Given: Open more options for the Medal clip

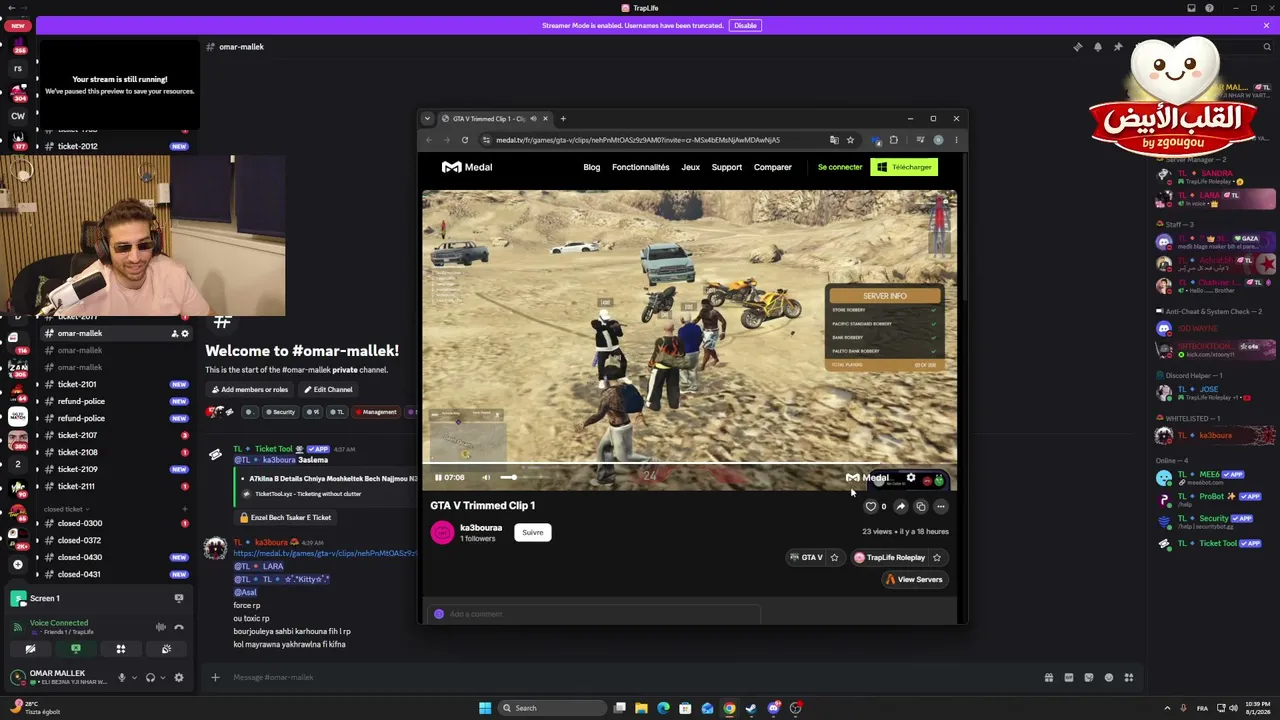Looking at the screenshot, I should 940,506.
